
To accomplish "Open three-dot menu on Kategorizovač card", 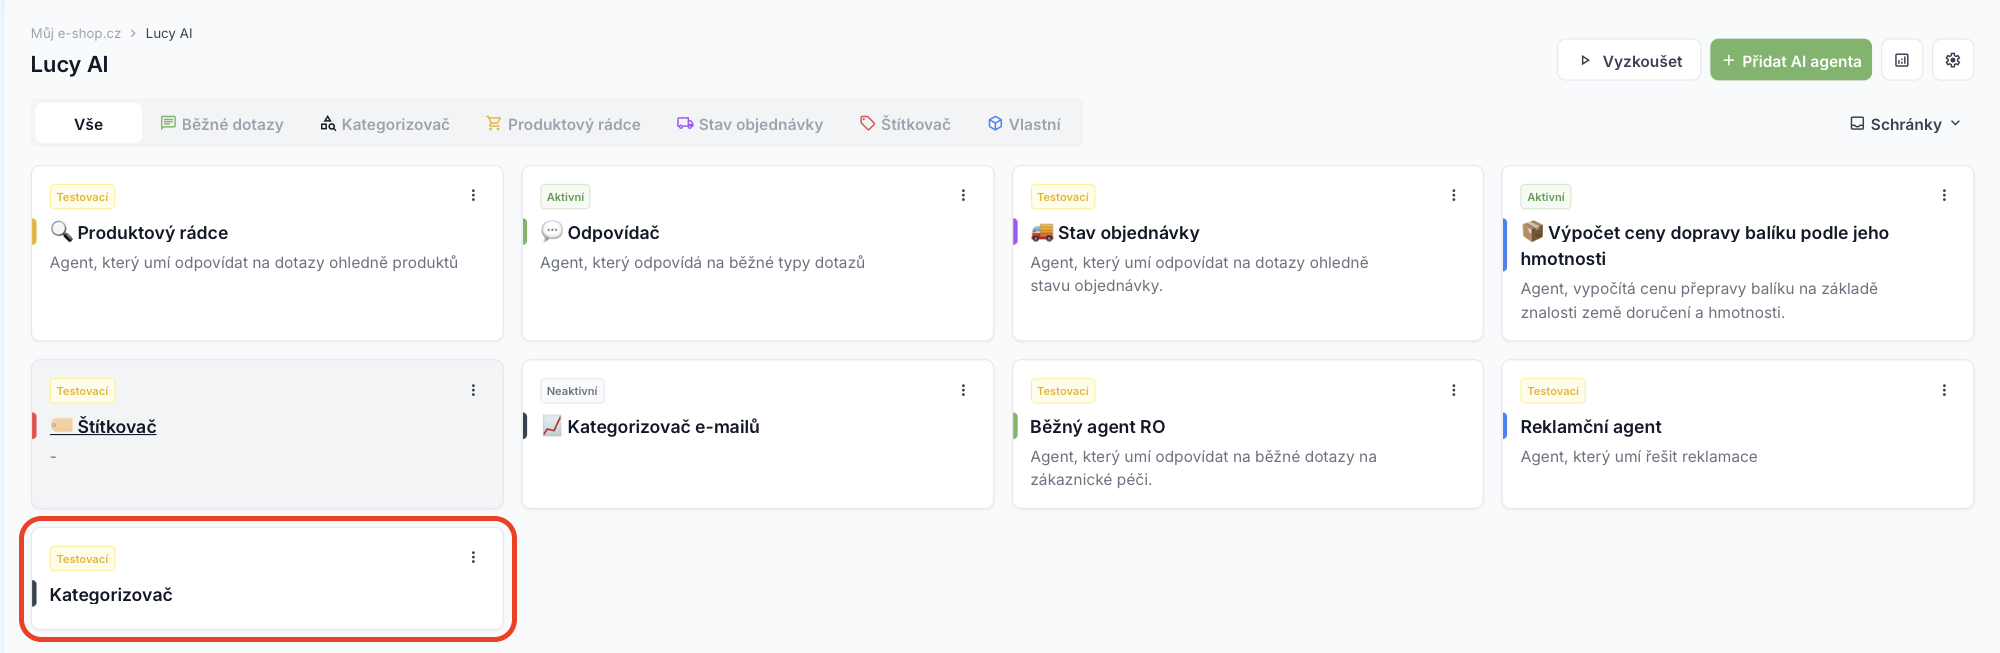I will click(473, 558).
